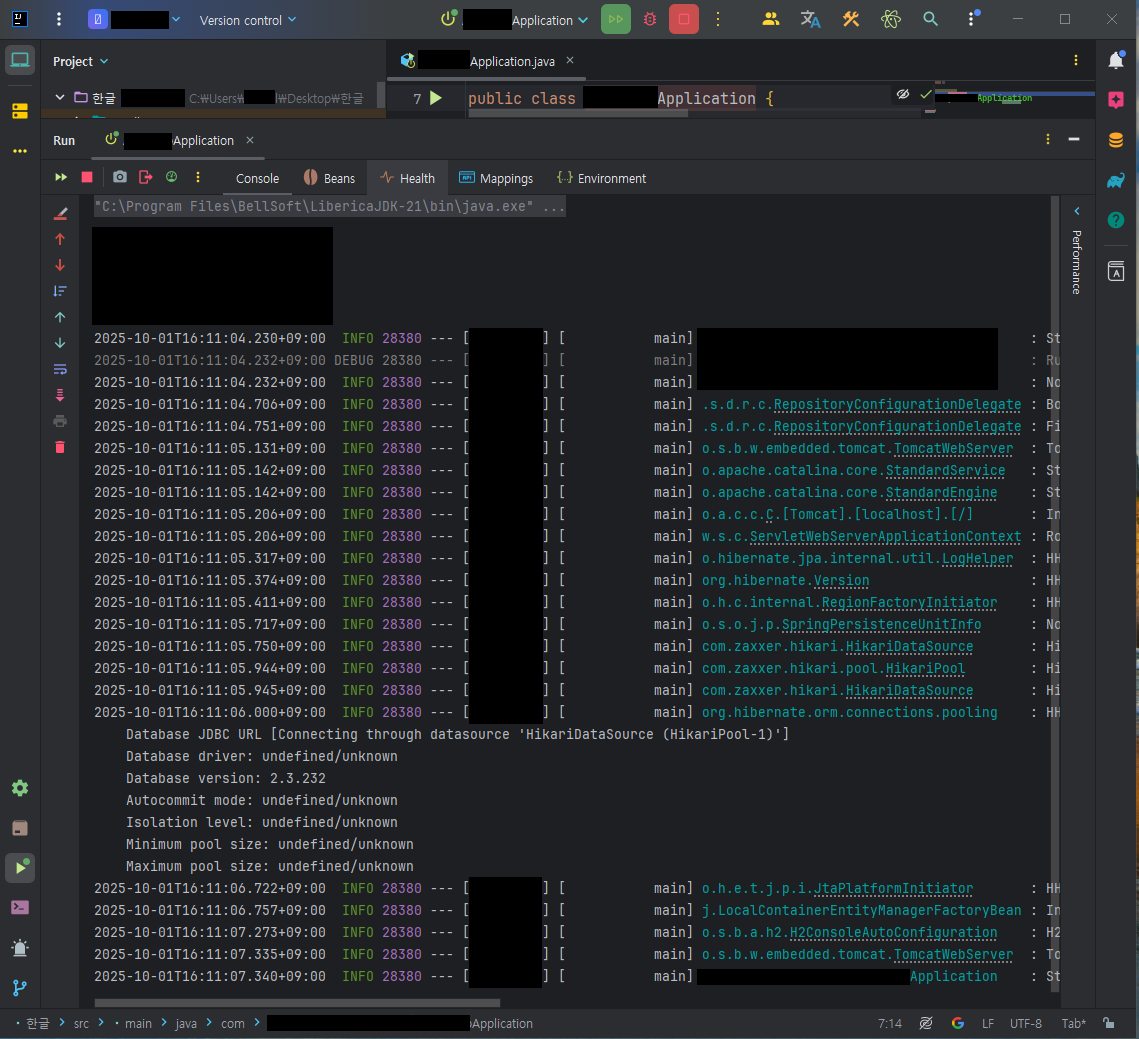Open the Version control dropdown
The width and height of the screenshot is (1139, 1039).
pos(248,20)
